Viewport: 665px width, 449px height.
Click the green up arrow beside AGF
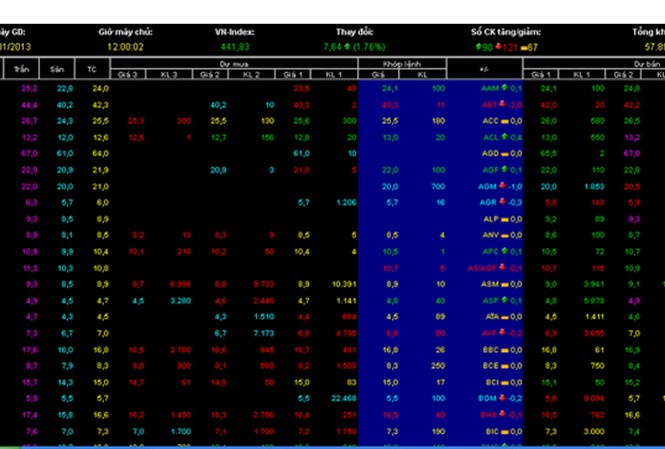504,170
